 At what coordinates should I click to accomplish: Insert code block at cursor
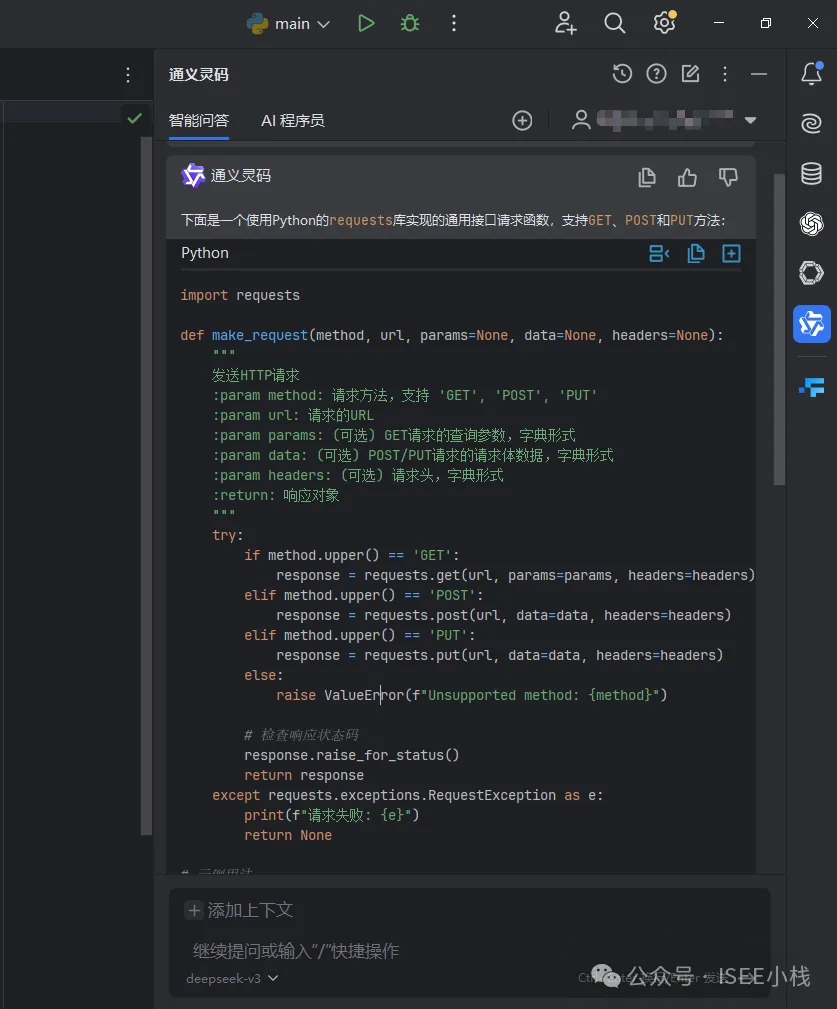(659, 254)
